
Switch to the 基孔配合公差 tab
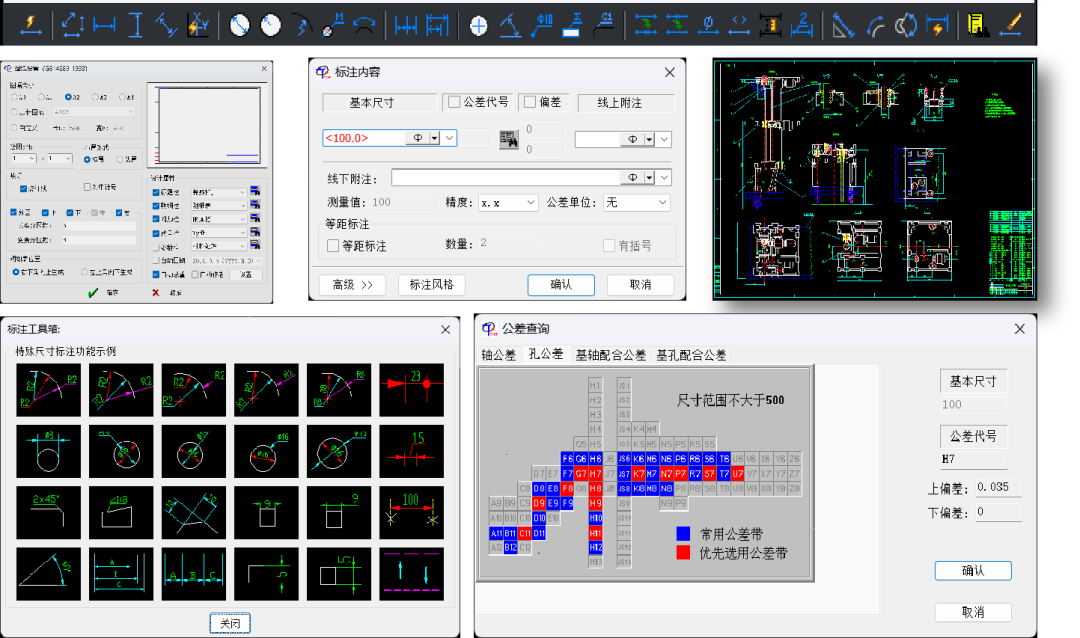tap(691, 355)
